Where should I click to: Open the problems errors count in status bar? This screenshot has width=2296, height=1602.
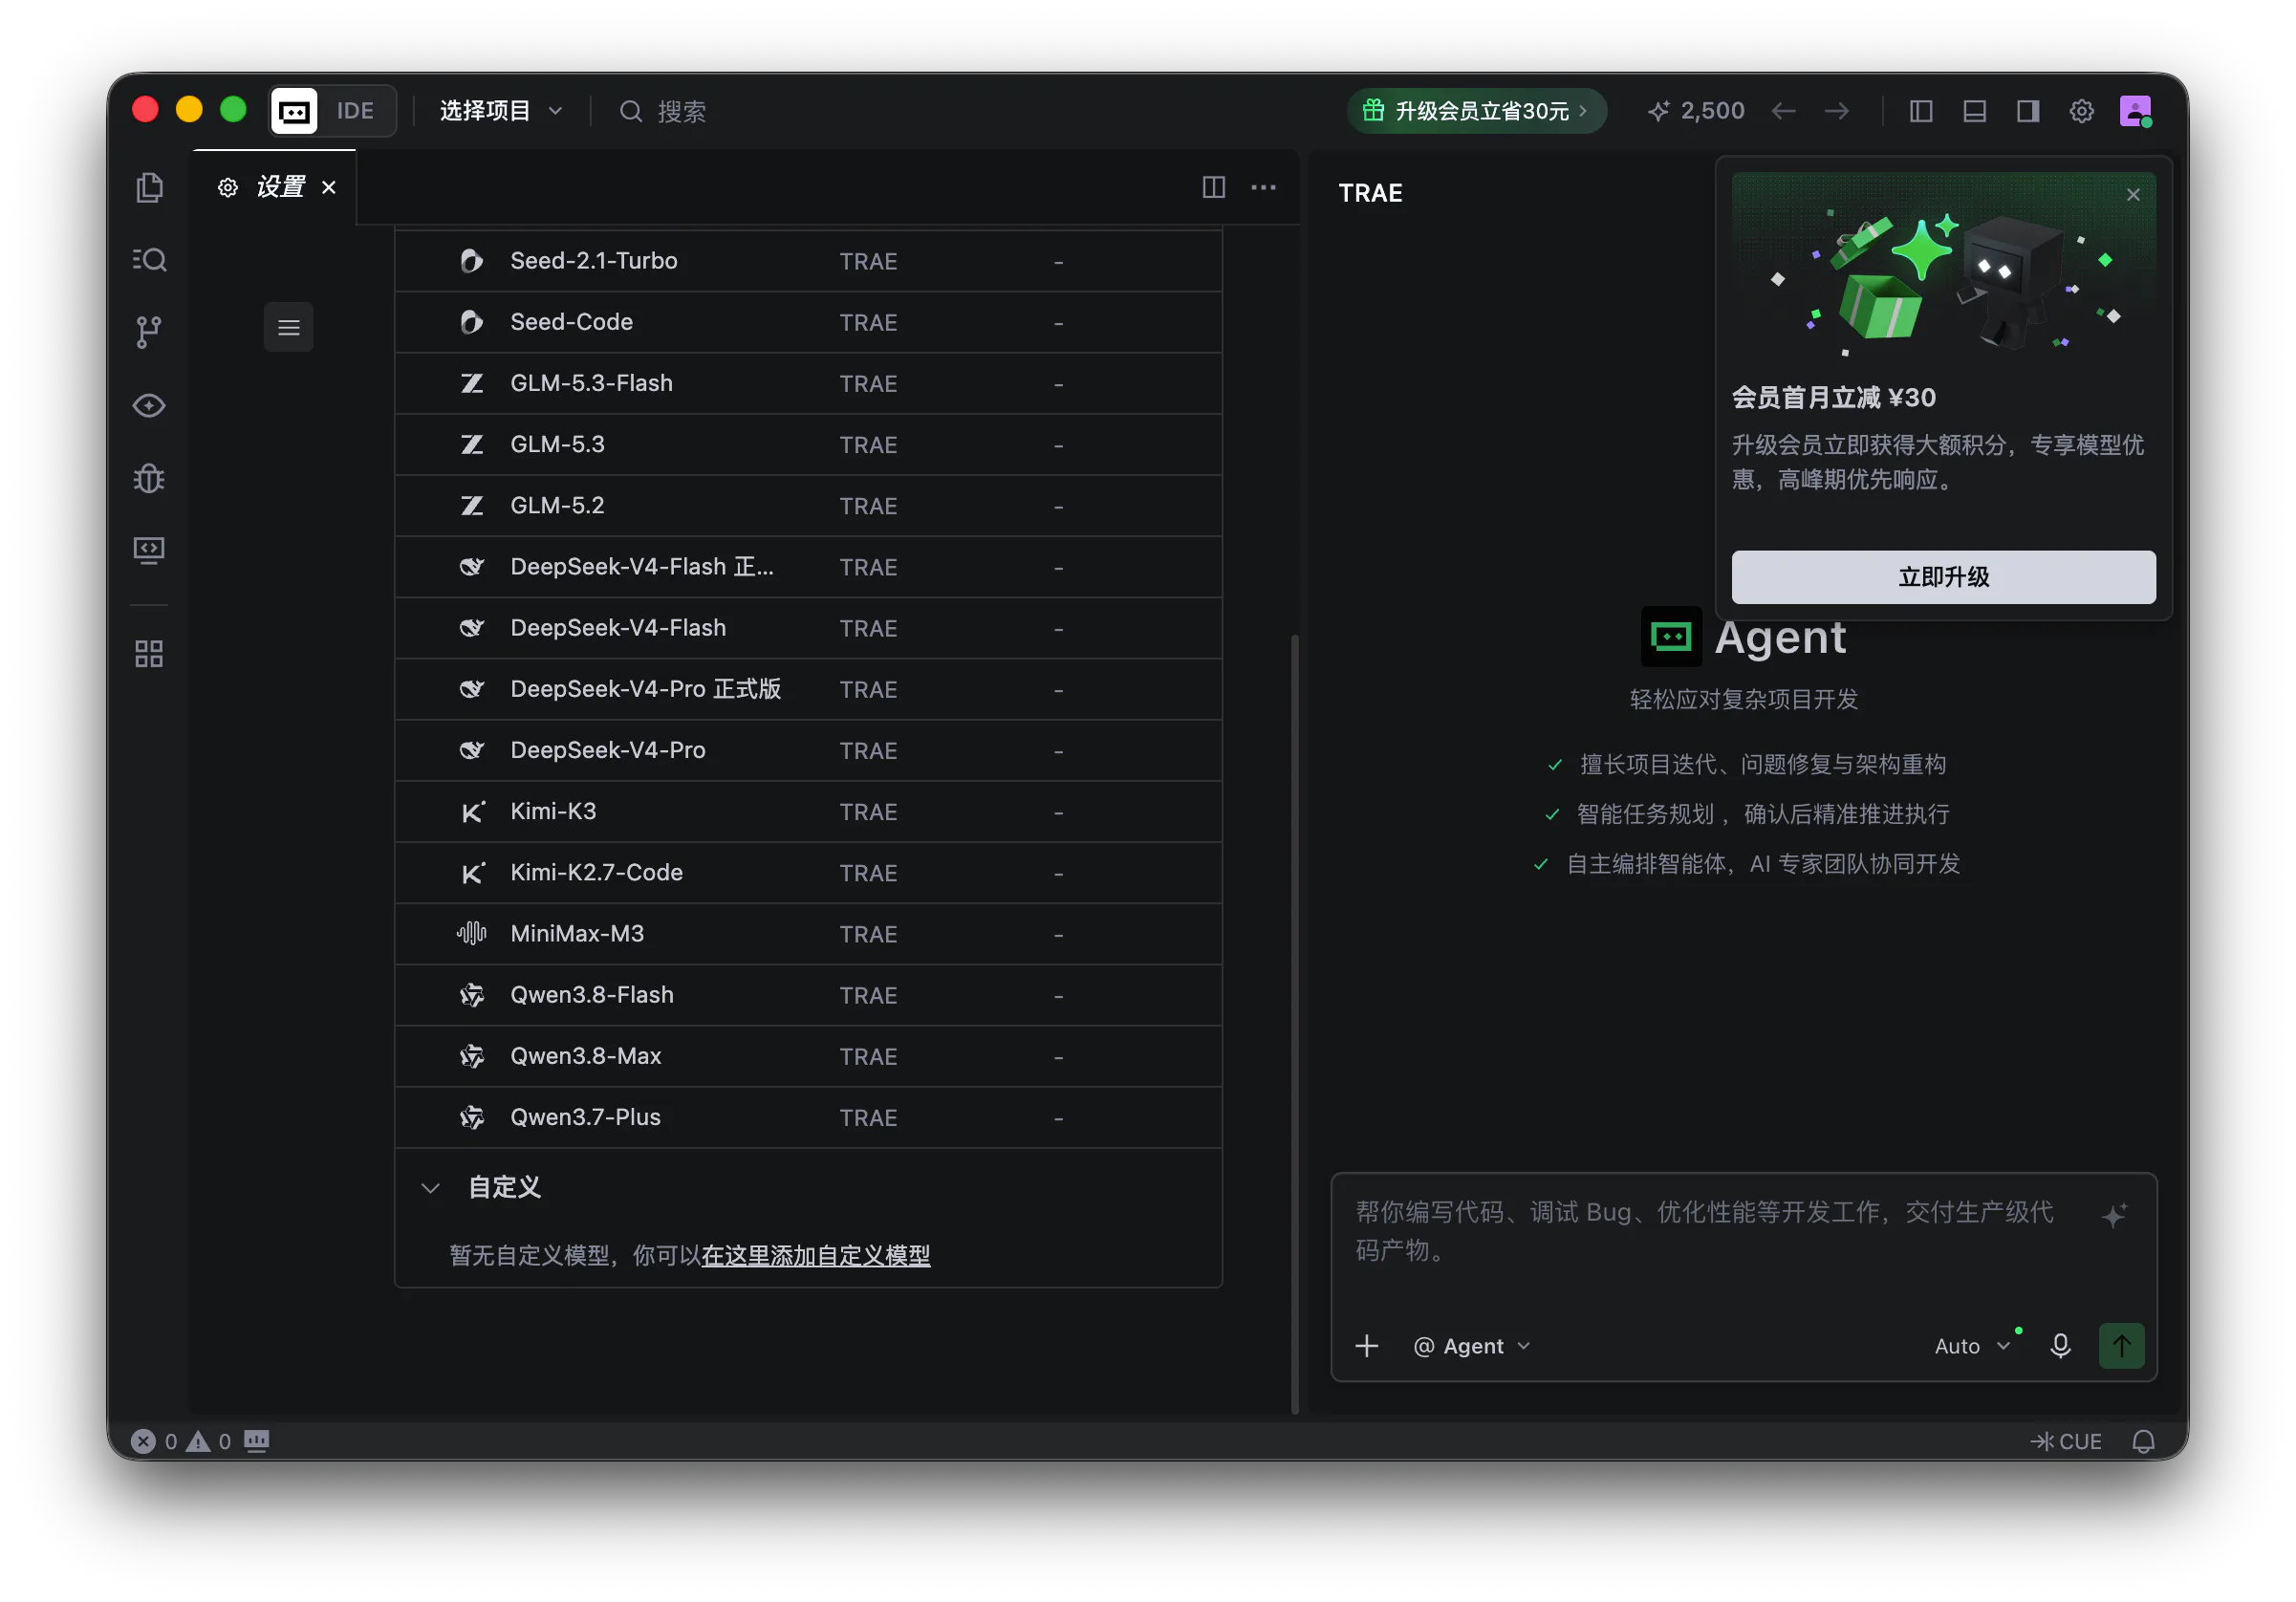pyautogui.click(x=182, y=1441)
